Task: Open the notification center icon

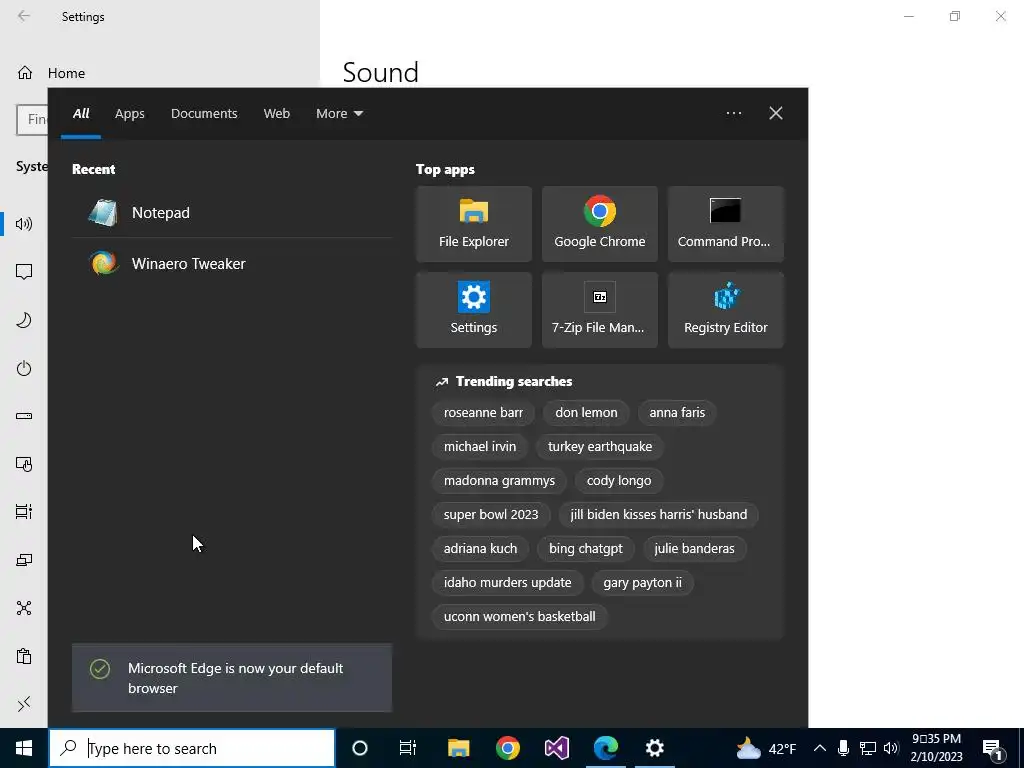Action: coord(993,748)
